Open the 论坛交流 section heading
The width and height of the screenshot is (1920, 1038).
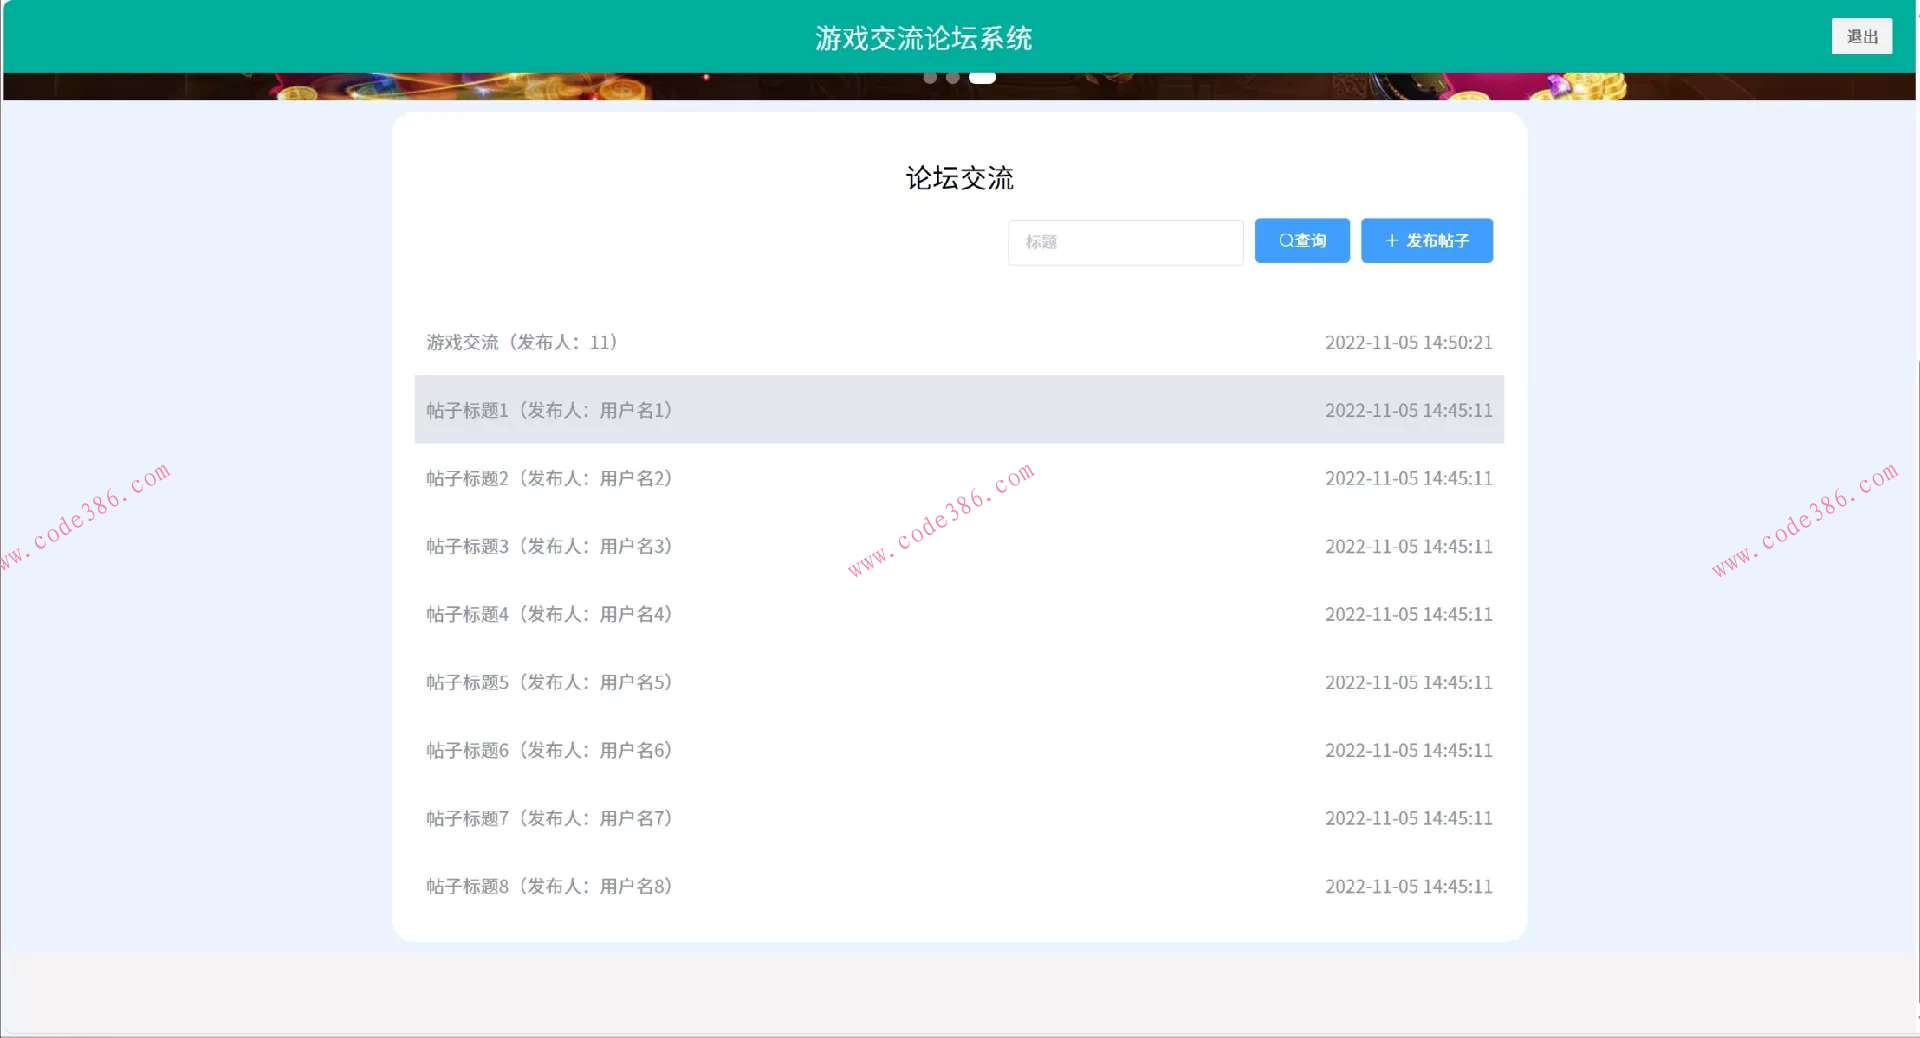click(x=958, y=179)
